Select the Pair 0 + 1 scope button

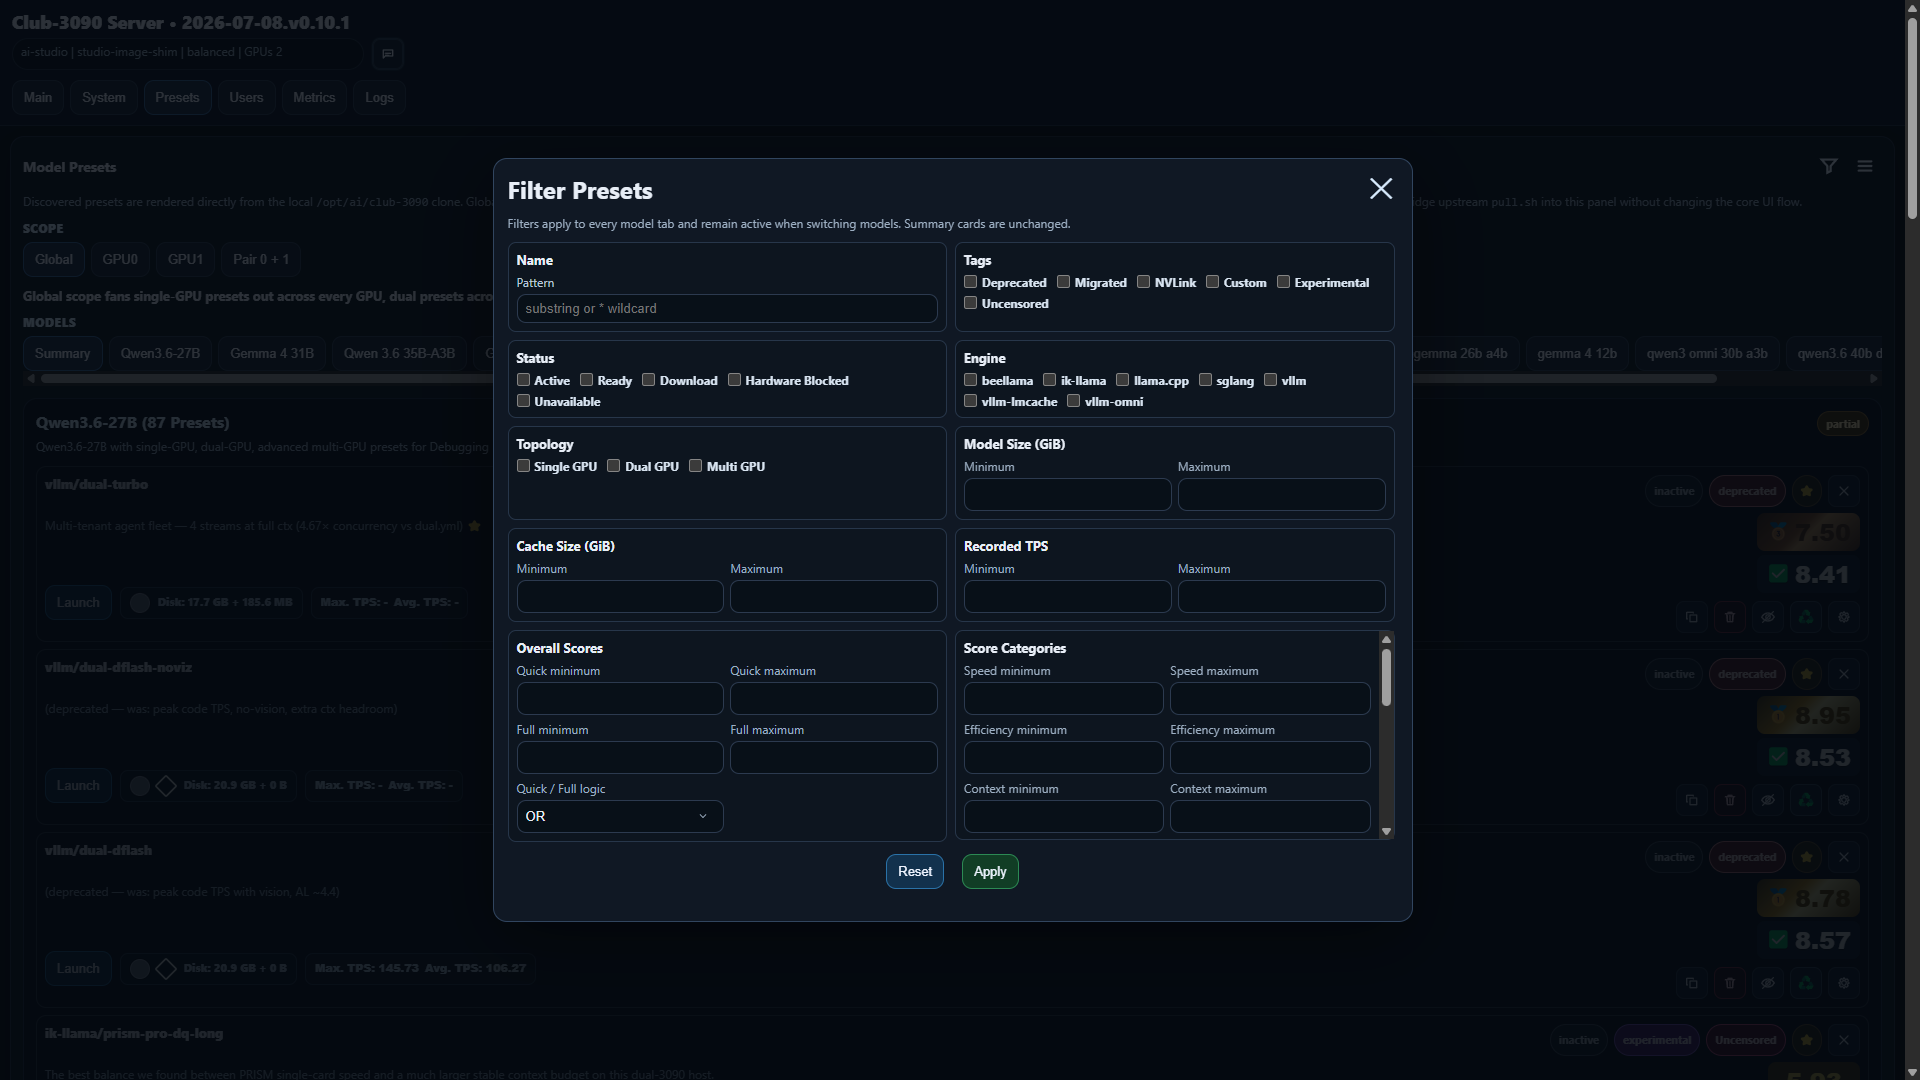(261, 259)
